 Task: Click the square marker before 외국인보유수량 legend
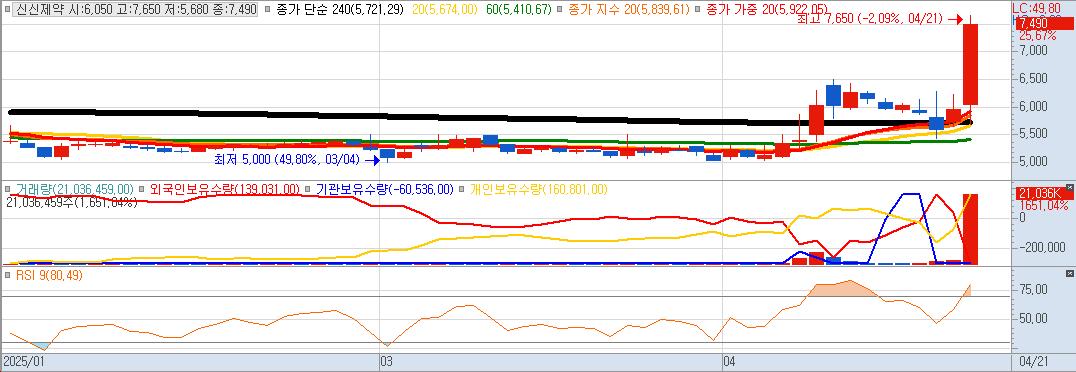(x=141, y=189)
